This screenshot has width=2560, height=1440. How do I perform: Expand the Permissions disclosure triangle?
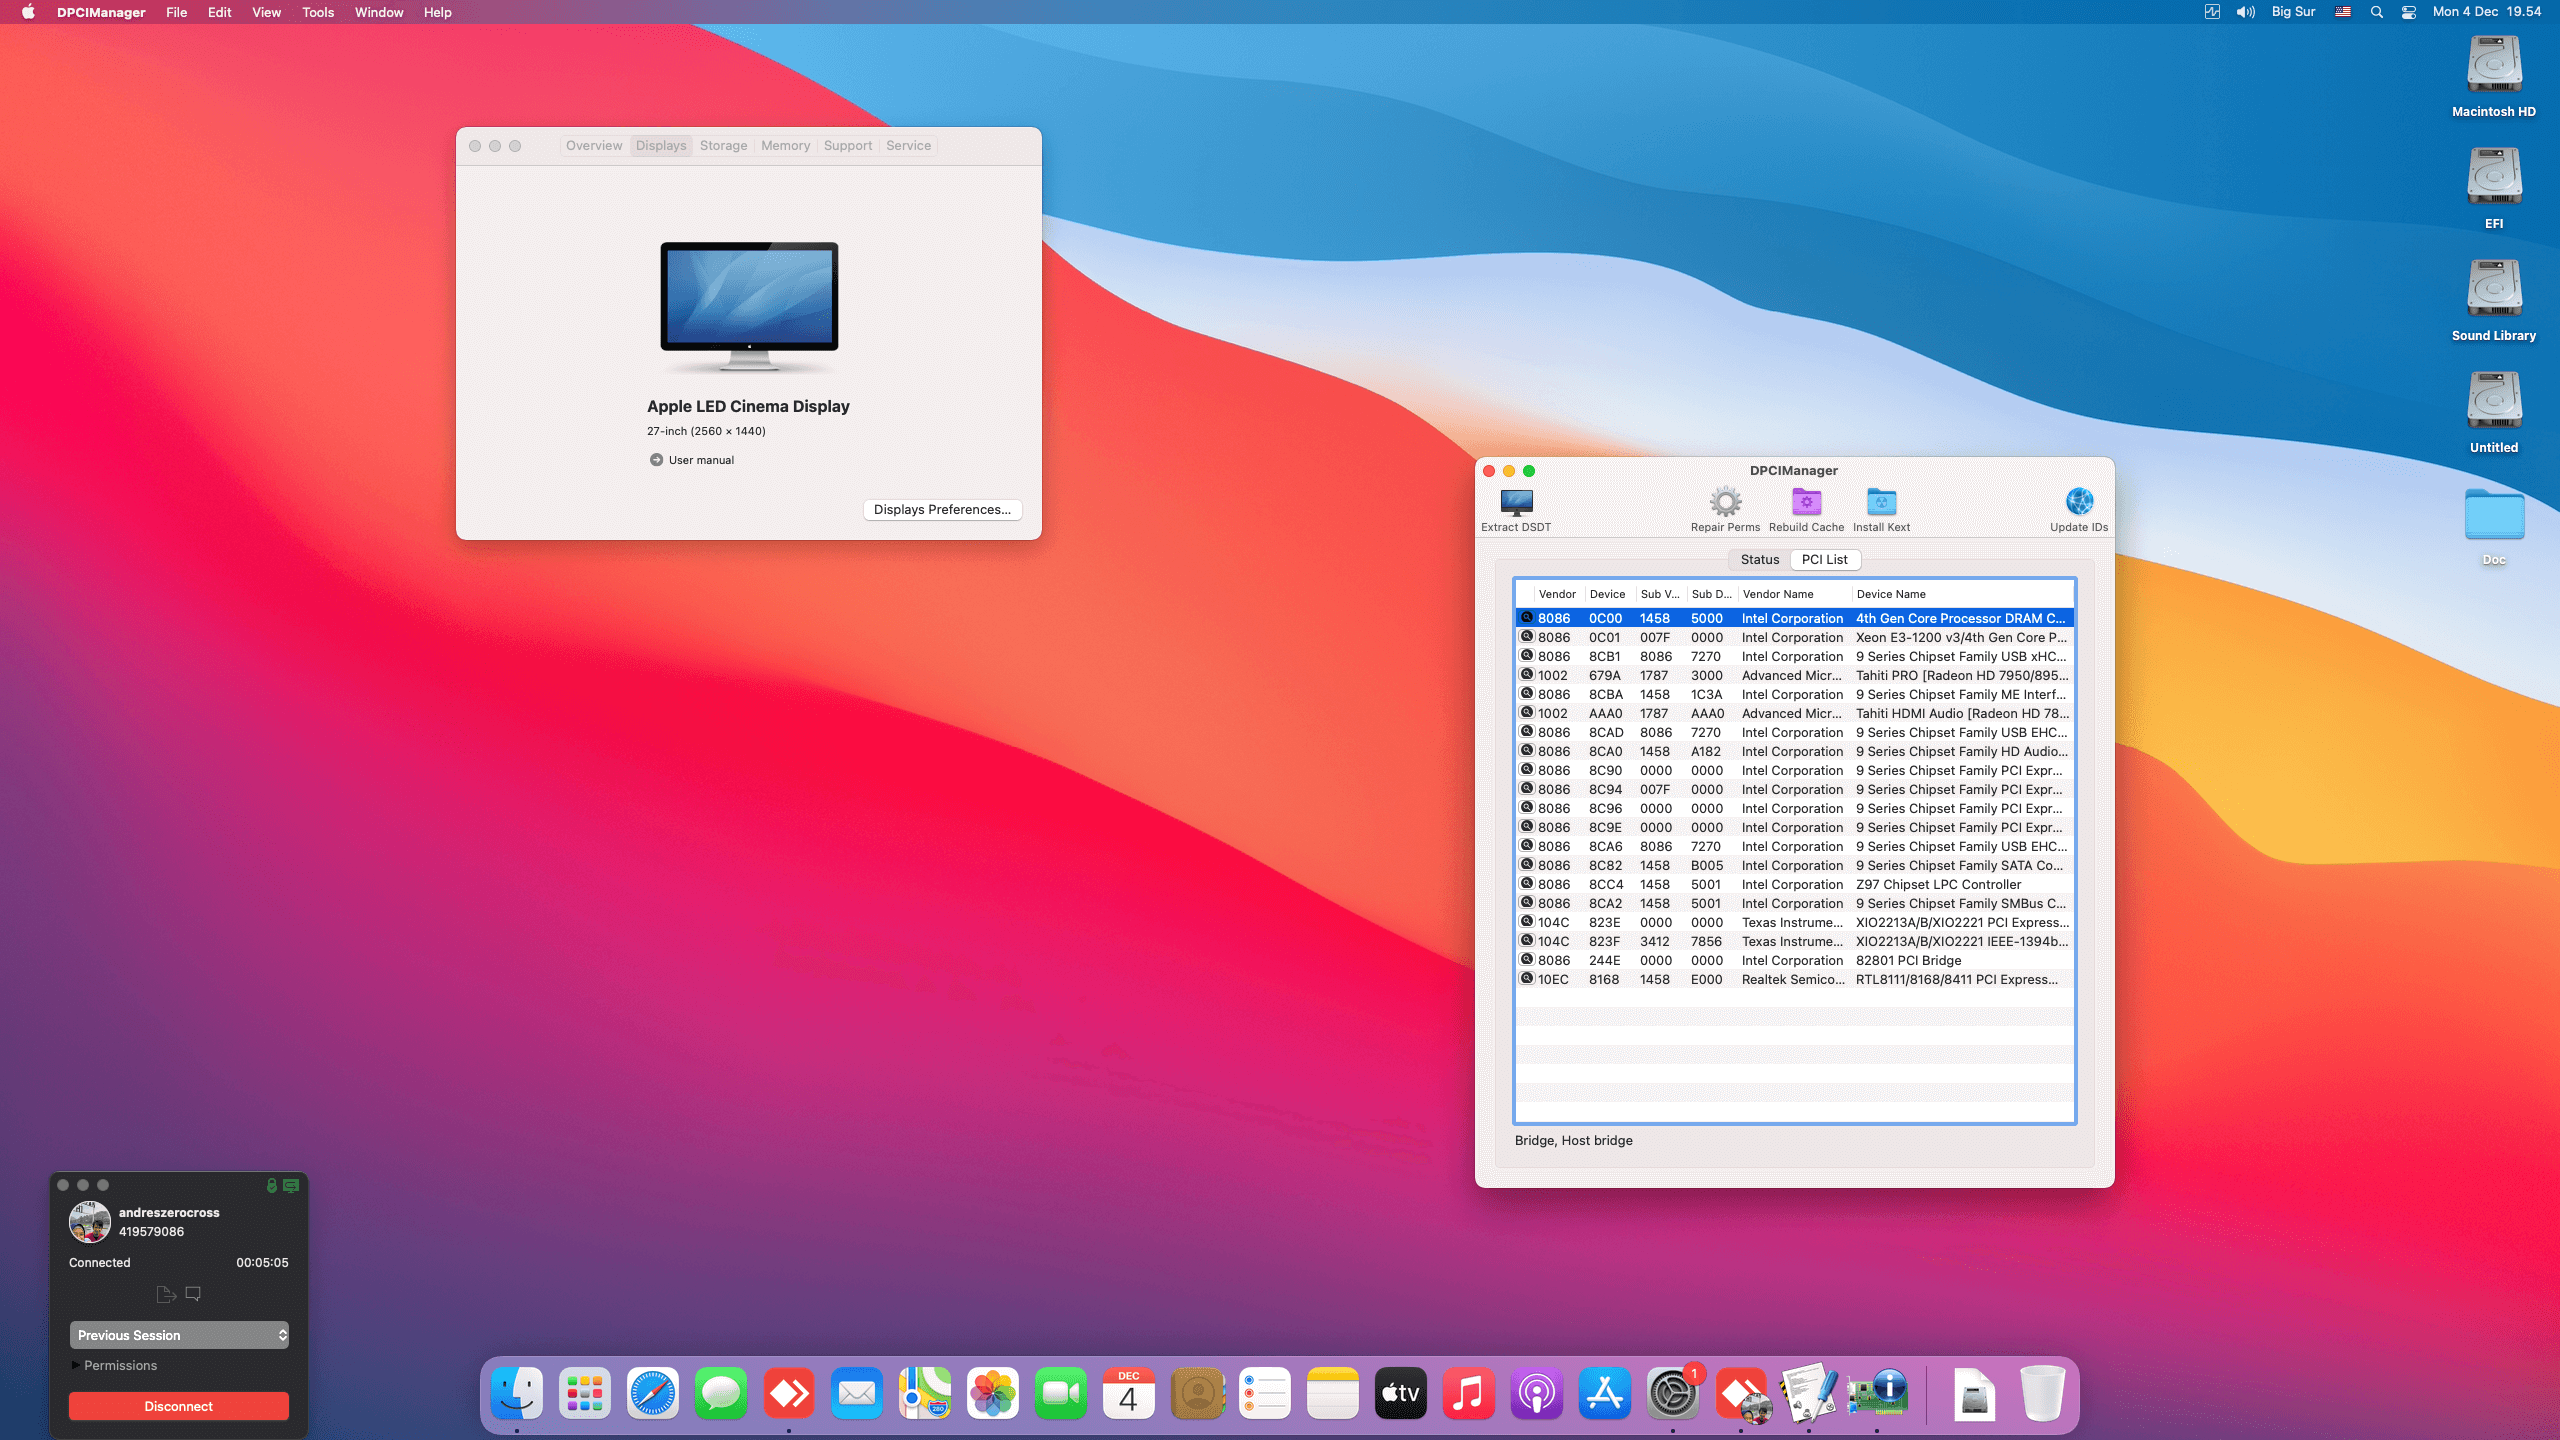tap(75, 1365)
